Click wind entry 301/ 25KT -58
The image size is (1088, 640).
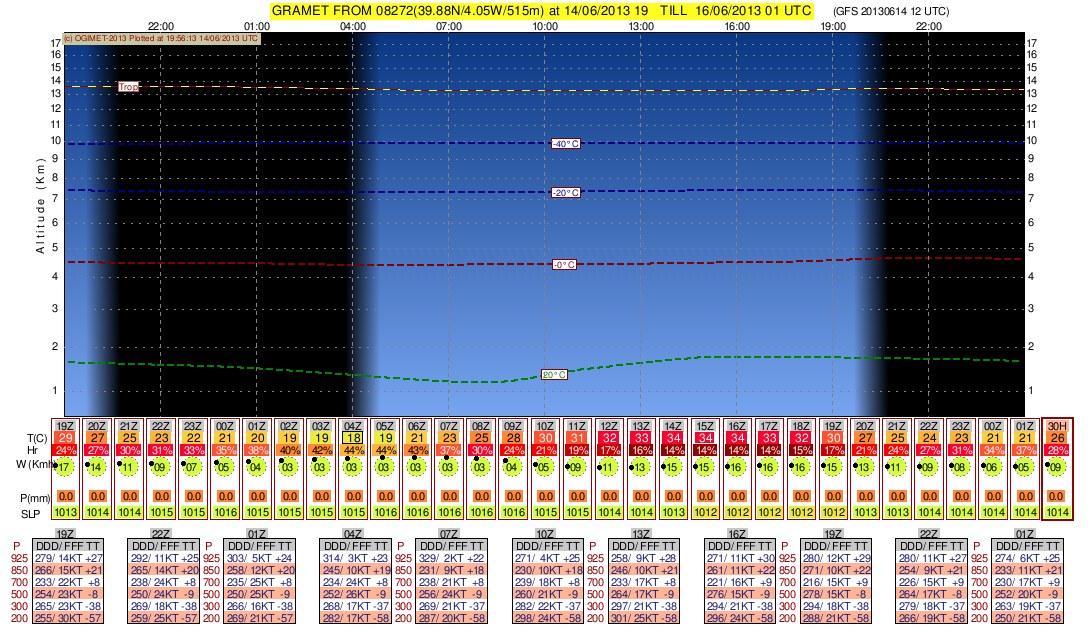(643, 618)
